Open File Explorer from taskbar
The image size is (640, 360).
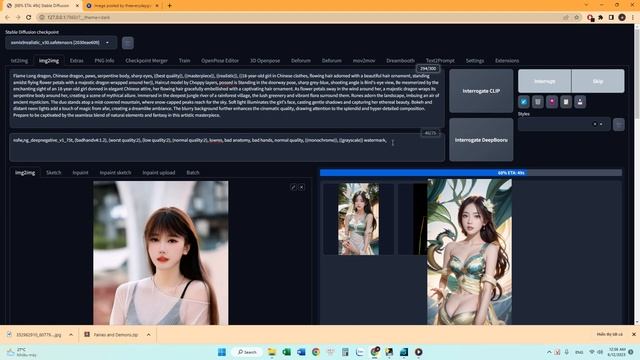272,352
